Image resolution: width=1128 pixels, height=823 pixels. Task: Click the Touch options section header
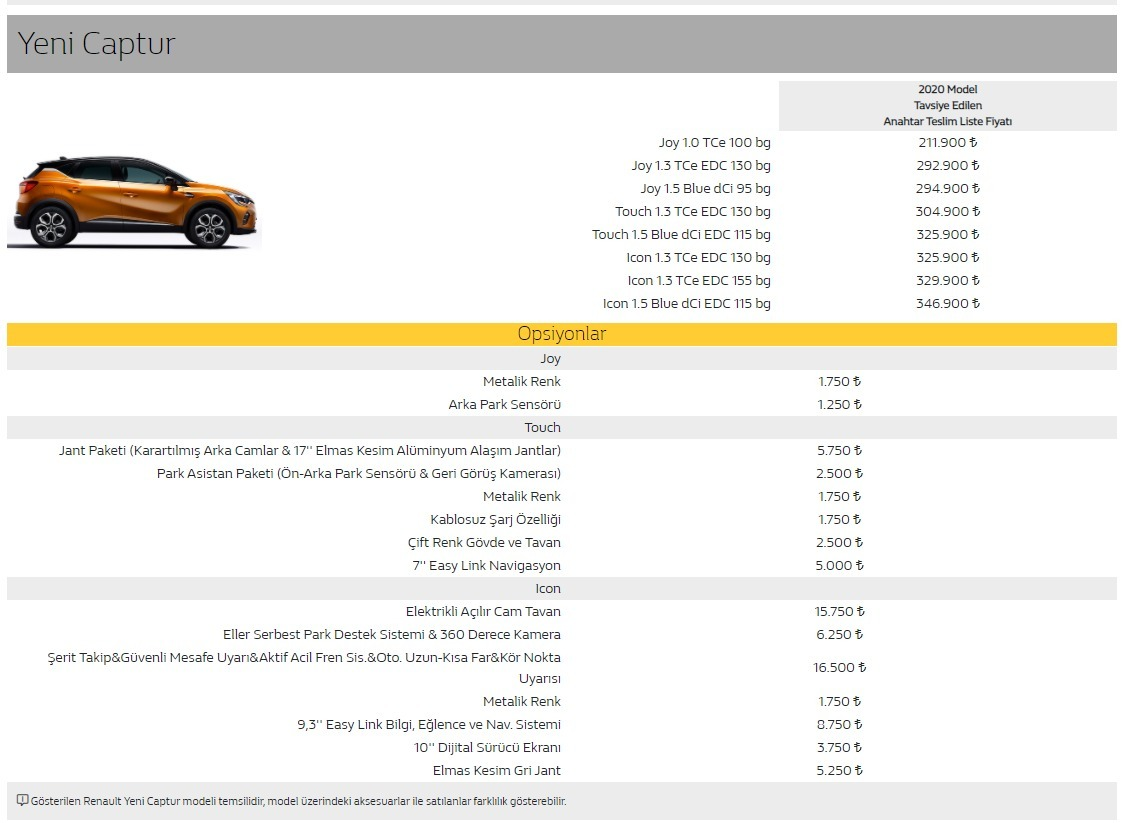click(x=562, y=427)
